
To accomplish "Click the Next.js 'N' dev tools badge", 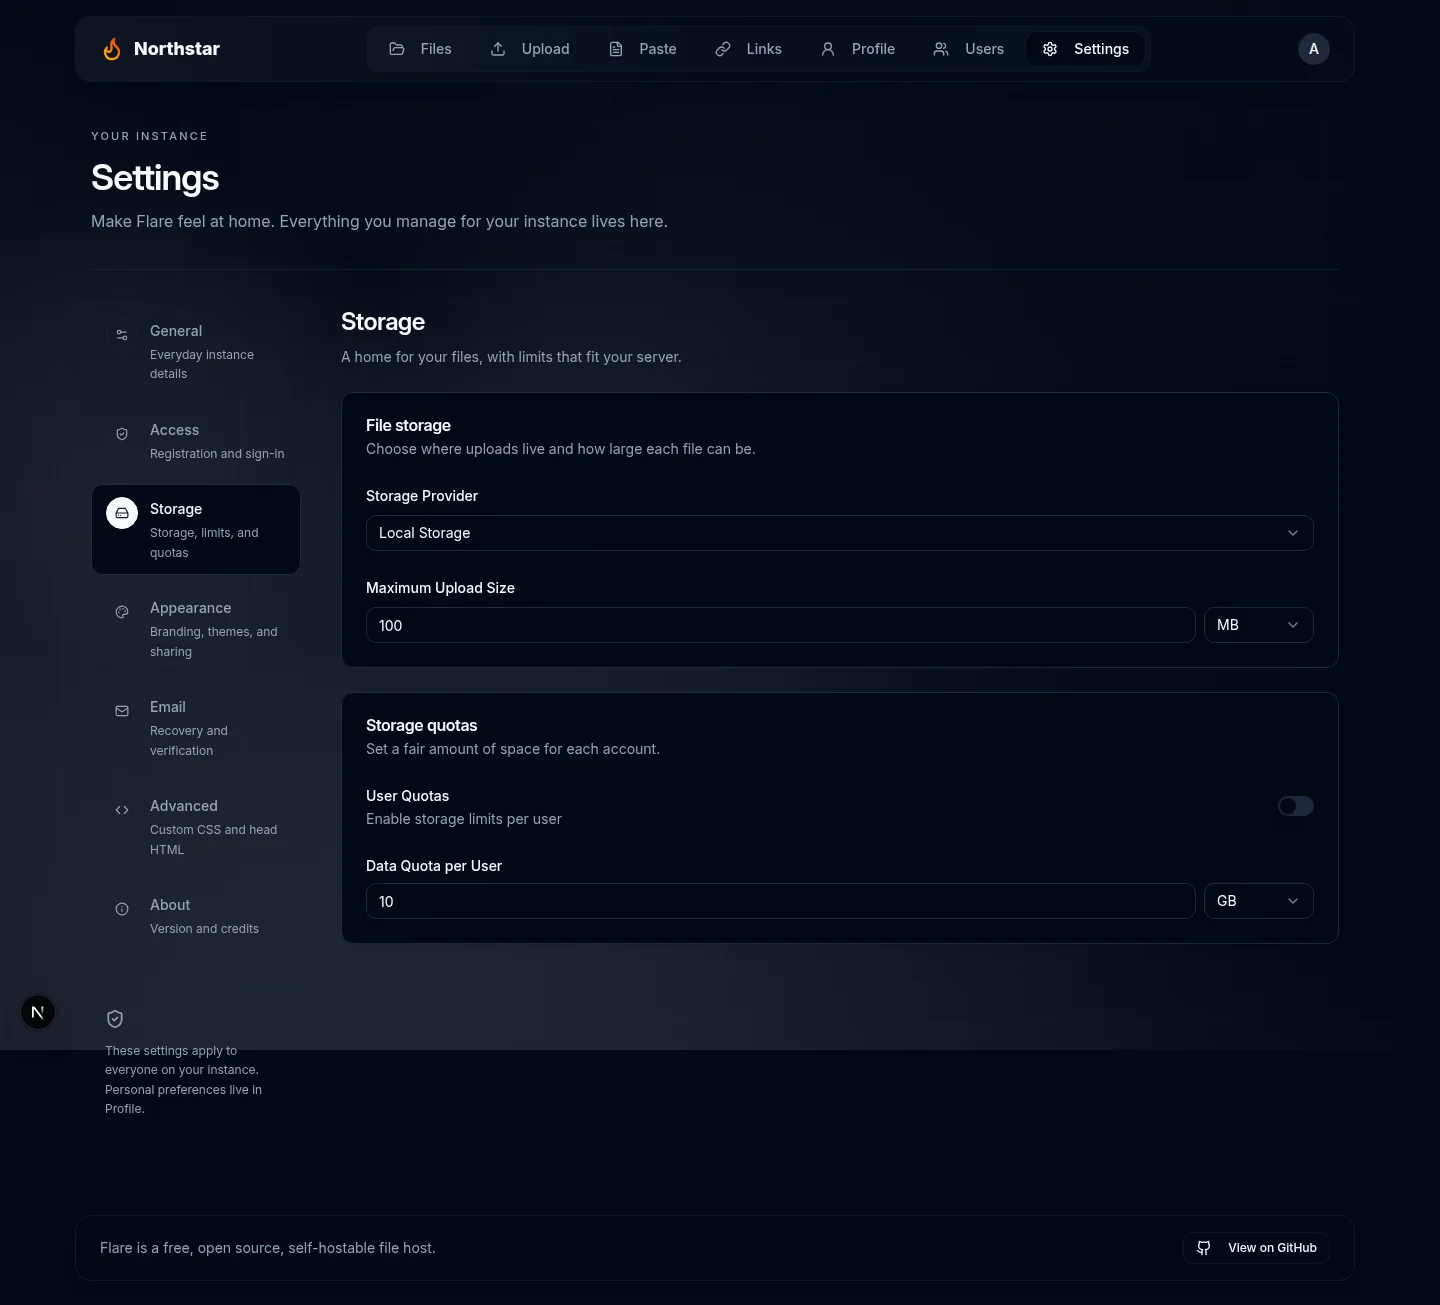I will [38, 1012].
